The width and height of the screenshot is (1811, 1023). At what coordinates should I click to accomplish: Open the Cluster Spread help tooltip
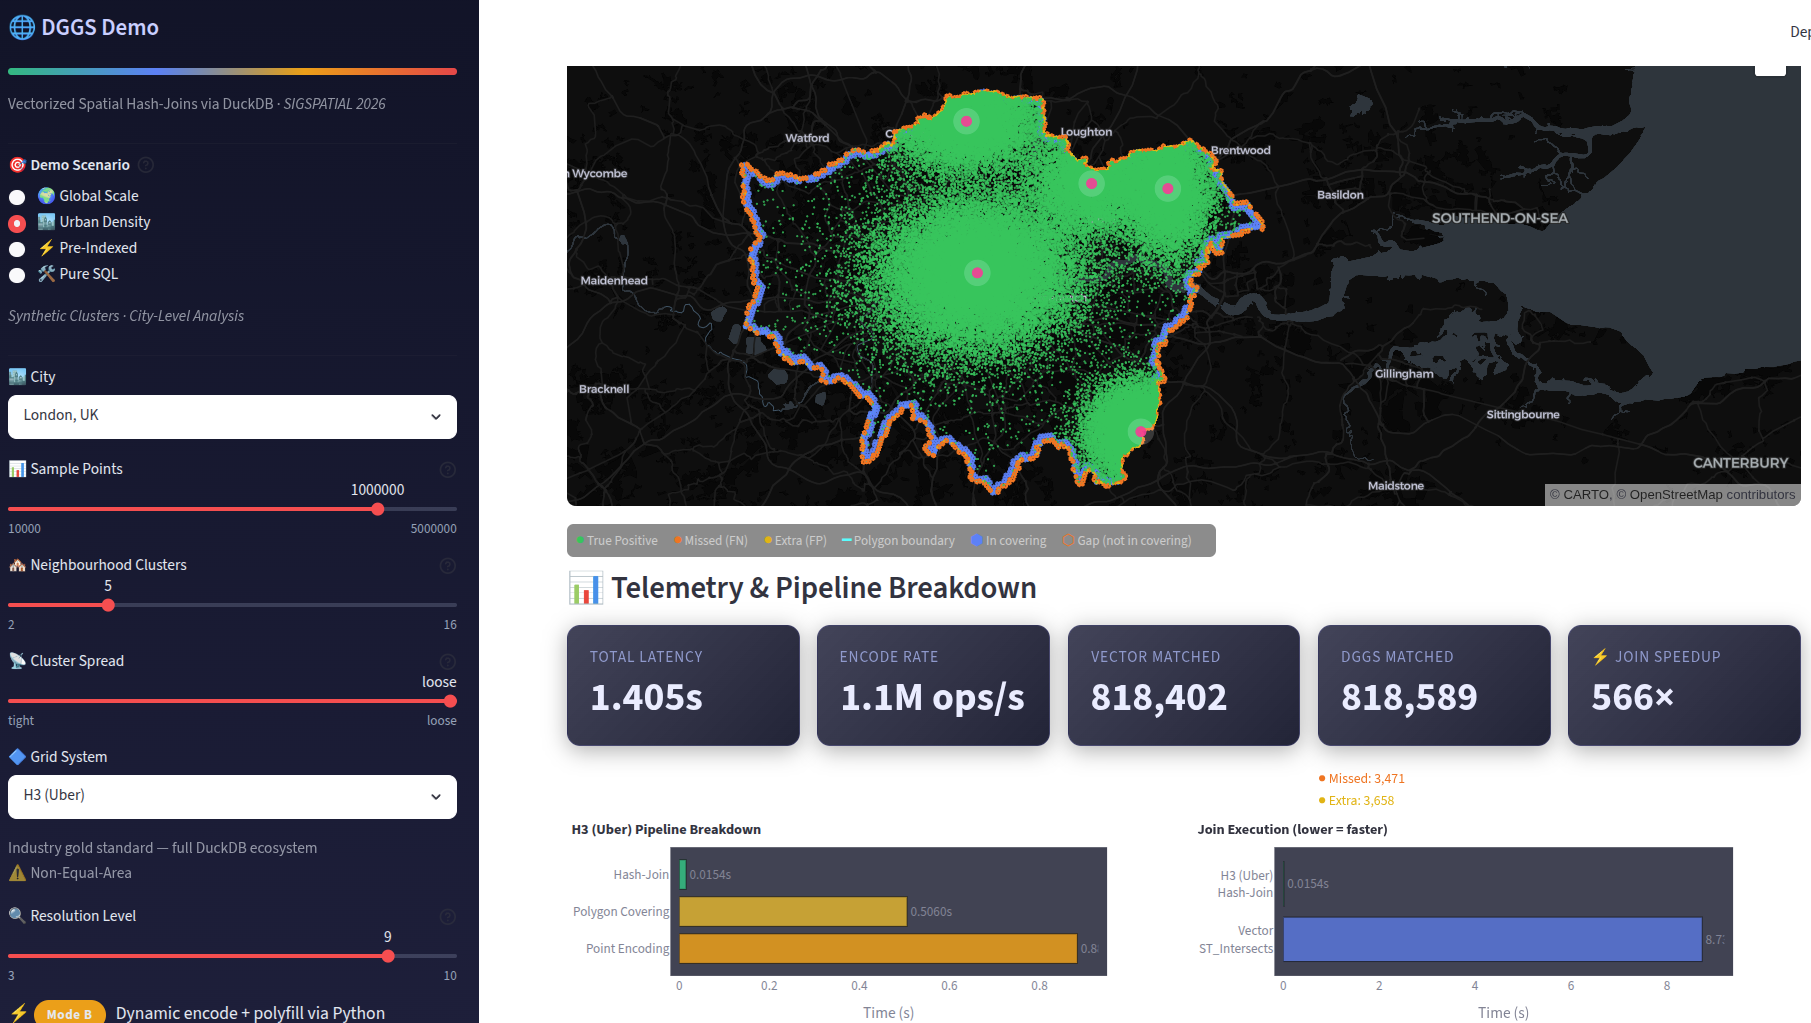coord(448,661)
